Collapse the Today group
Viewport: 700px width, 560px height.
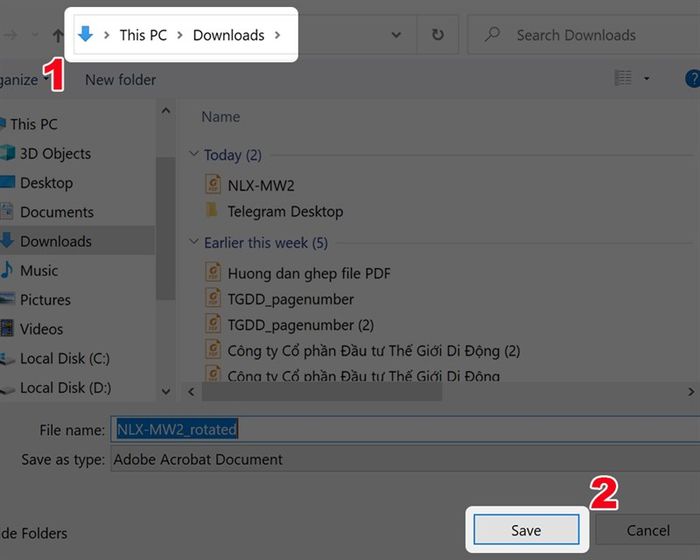(x=194, y=155)
